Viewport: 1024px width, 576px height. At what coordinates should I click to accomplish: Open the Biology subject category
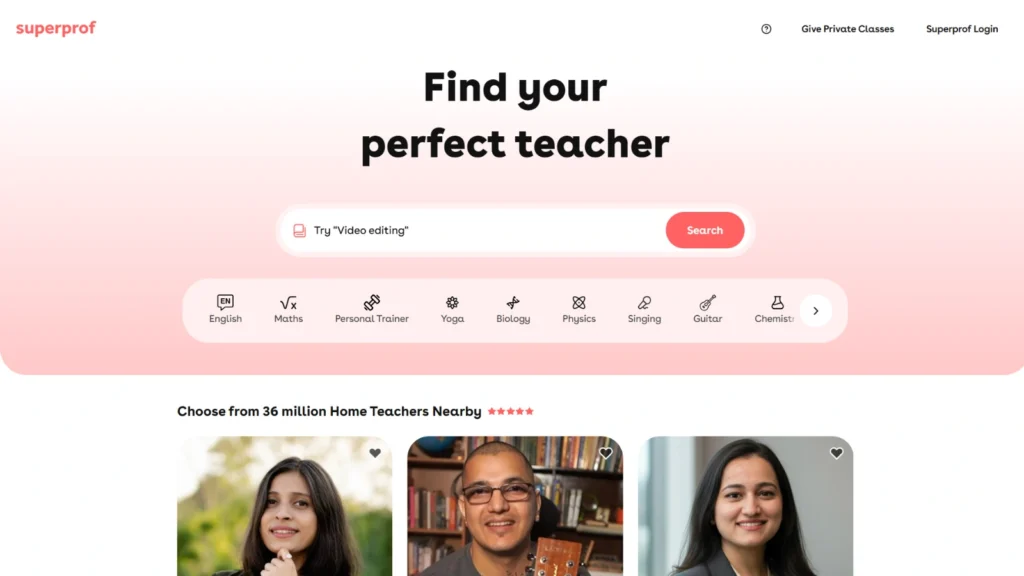513,310
